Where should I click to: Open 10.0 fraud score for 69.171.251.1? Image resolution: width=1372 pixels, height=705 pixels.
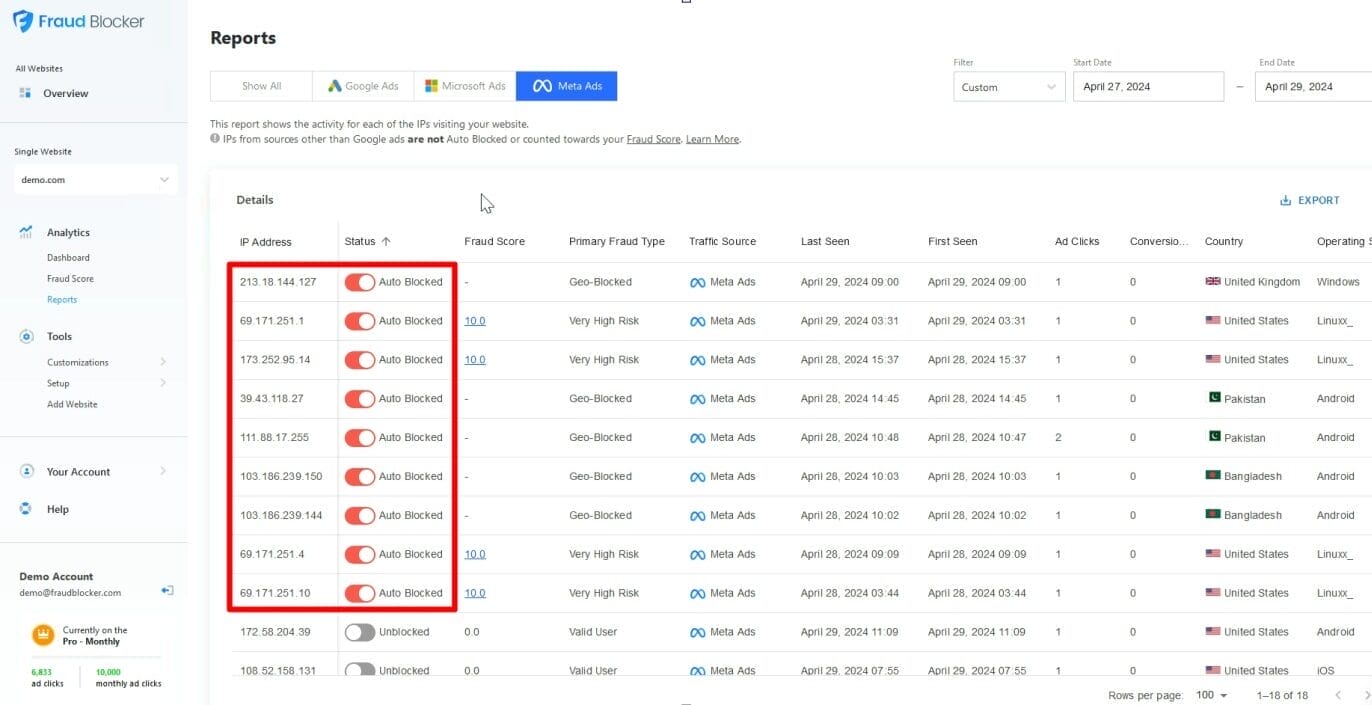[475, 321]
